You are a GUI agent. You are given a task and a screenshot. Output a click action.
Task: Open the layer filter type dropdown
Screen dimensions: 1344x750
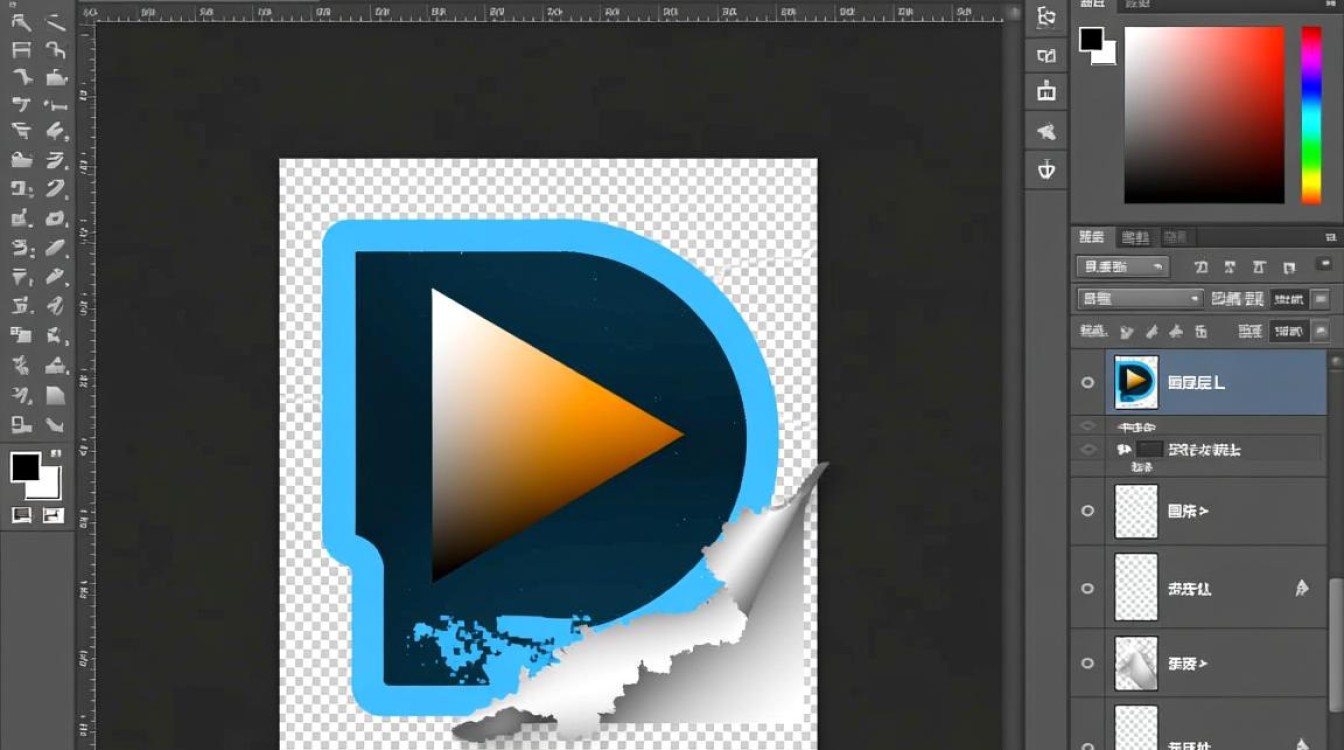1122,267
